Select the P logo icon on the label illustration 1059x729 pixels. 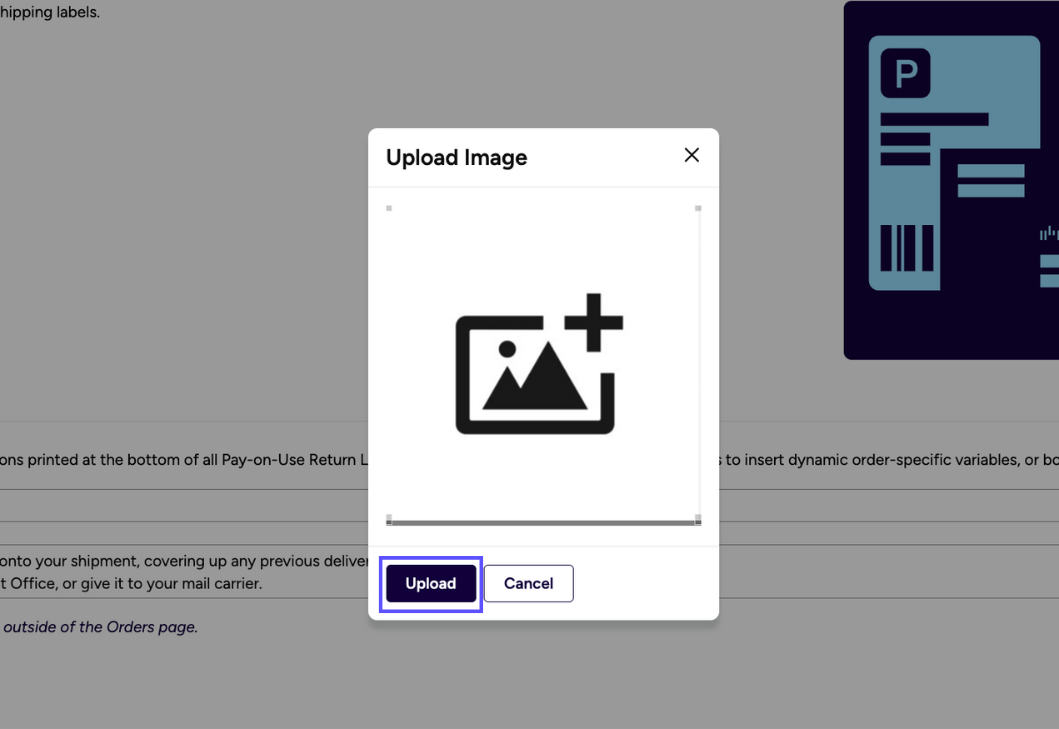pyautogui.click(x=903, y=73)
